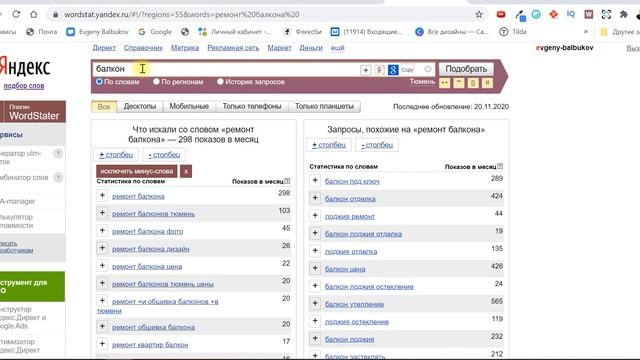The width and height of the screenshot is (640, 360).
Task: Open the browser extensions puzzle icon
Action: [623, 14]
